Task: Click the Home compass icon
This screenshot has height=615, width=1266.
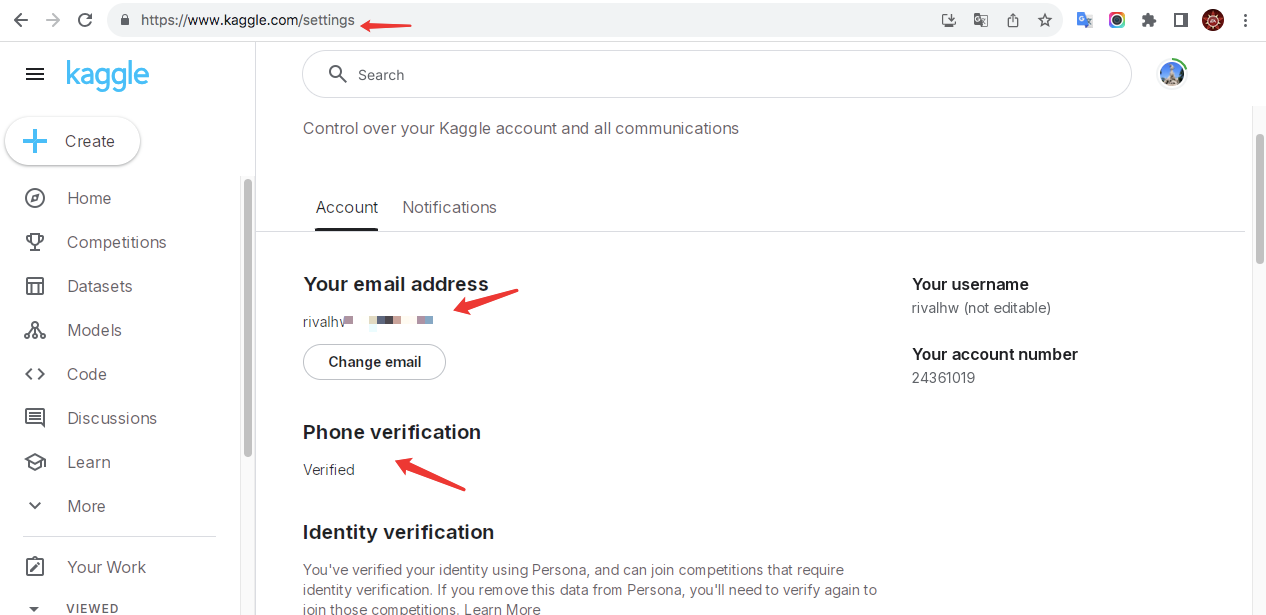Action: point(35,198)
